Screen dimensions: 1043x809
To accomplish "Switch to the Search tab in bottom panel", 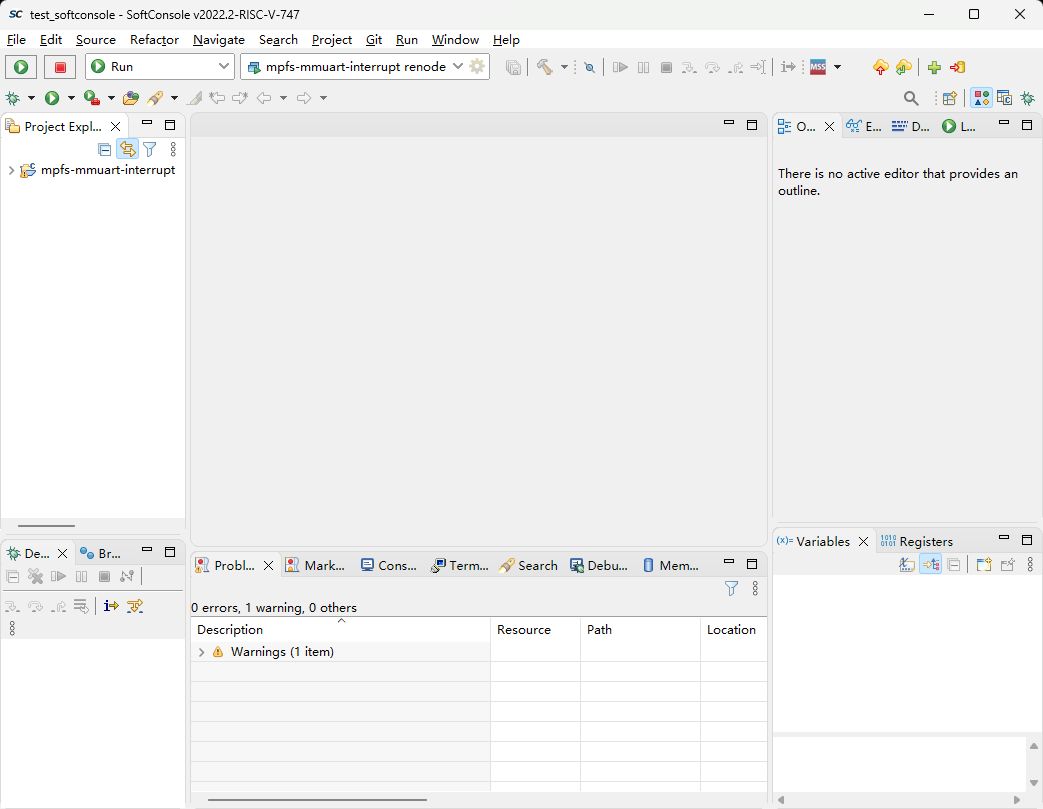I will tap(529, 566).
